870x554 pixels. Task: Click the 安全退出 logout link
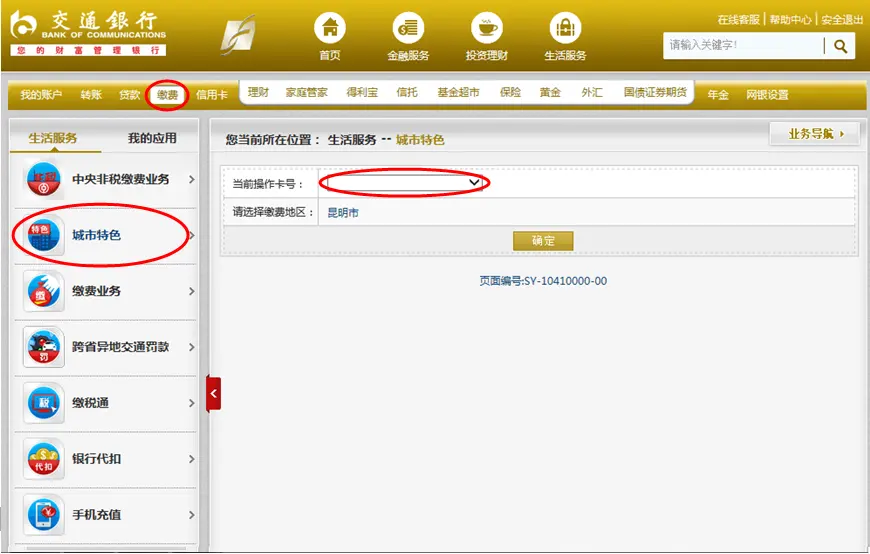click(842, 20)
